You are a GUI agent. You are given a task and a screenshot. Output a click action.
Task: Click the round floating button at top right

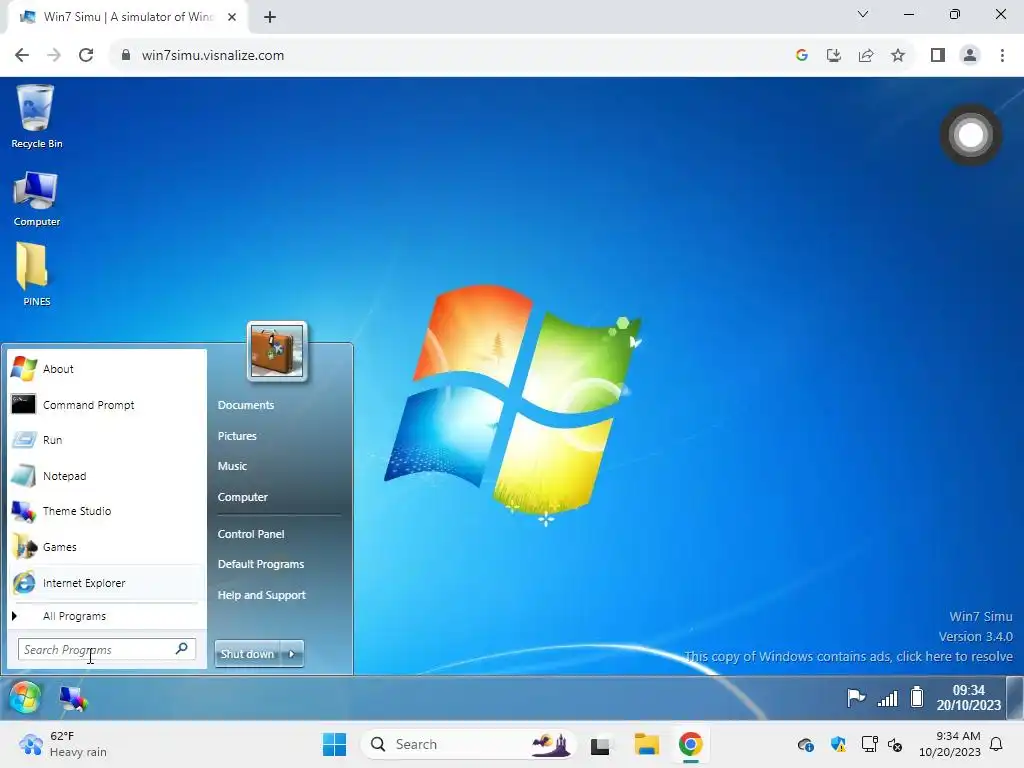(x=970, y=135)
